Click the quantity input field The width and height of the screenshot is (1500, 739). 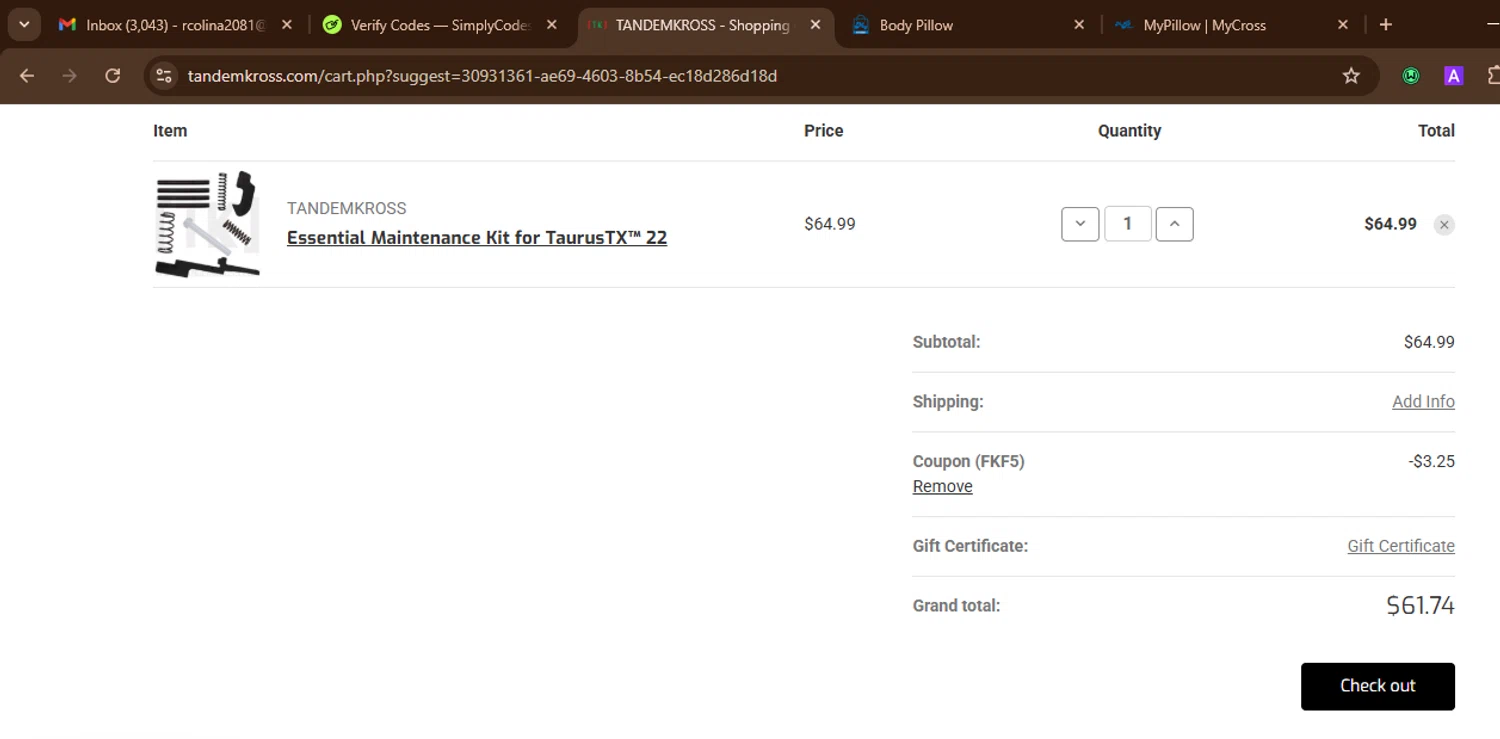1128,224
